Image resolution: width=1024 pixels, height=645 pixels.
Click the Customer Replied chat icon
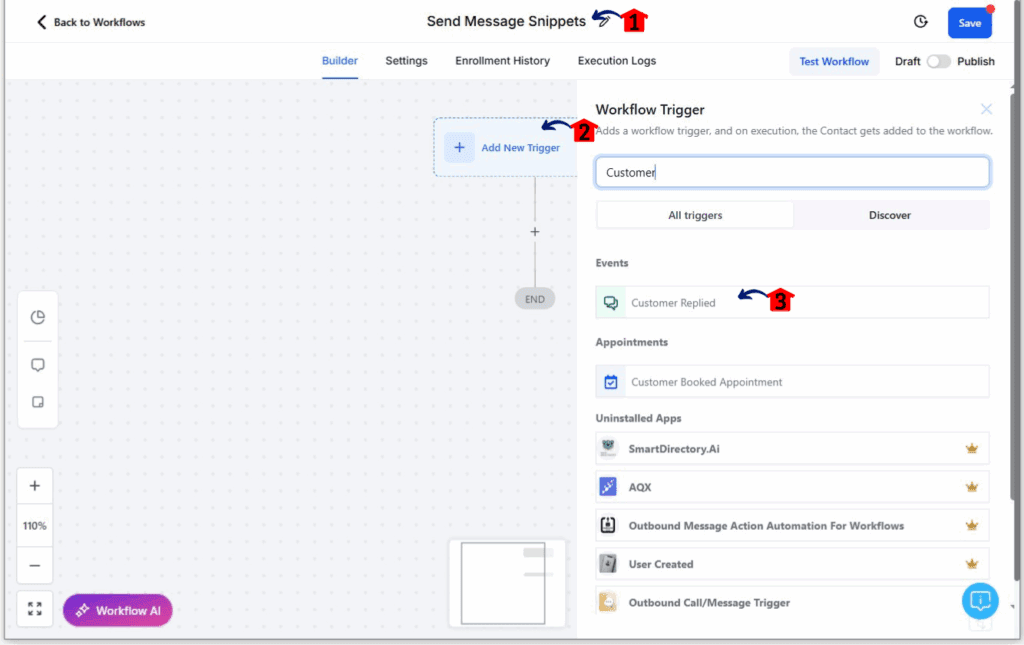(611, 302)
